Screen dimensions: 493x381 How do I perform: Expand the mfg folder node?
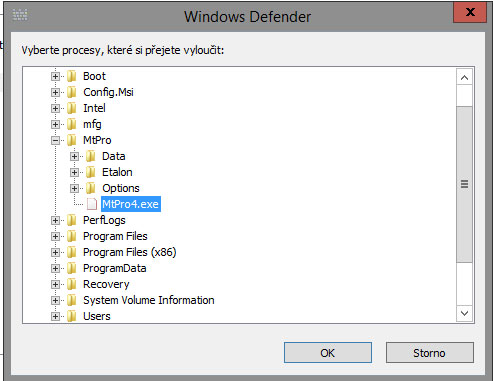55,125
